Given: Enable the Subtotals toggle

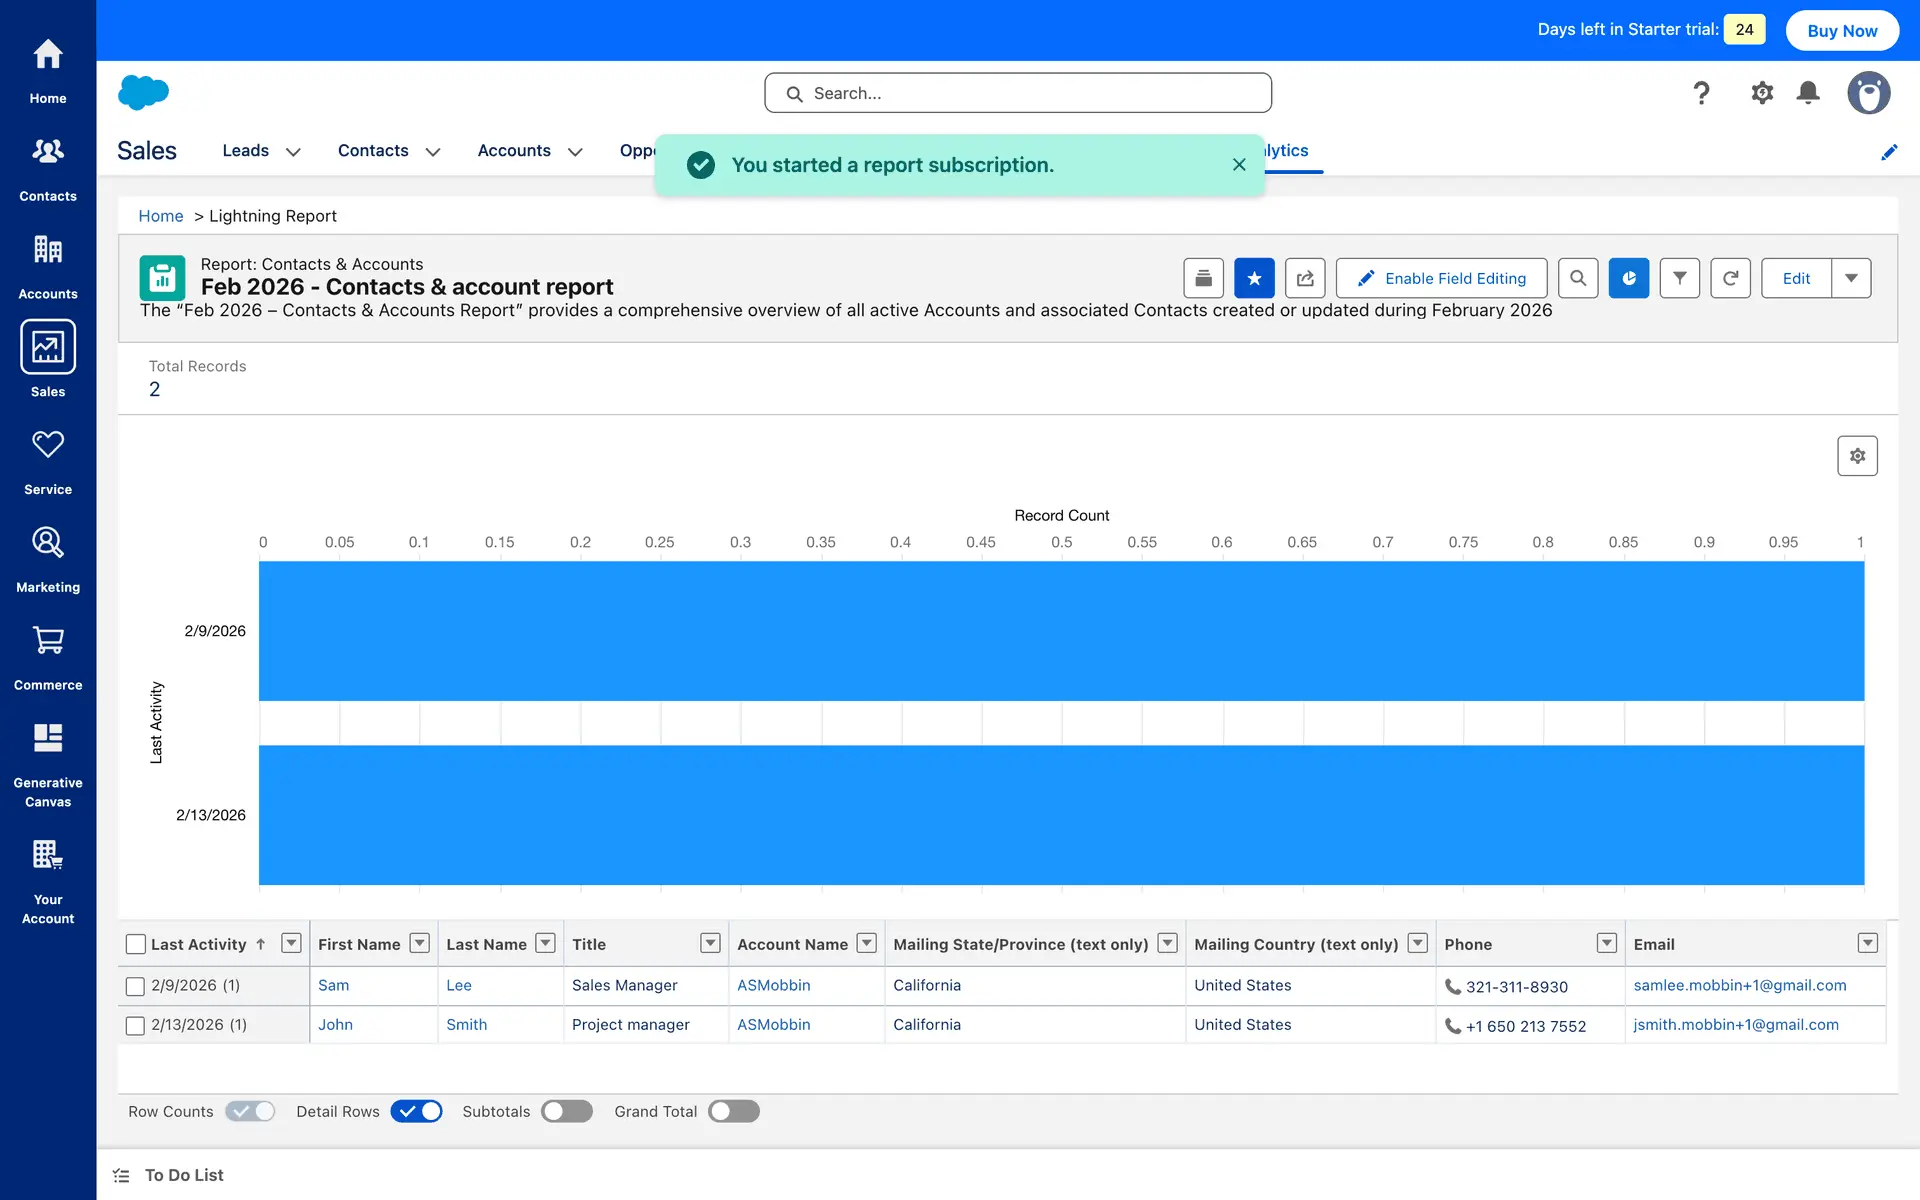Looking at the screenshot, I should [566, 1111].
